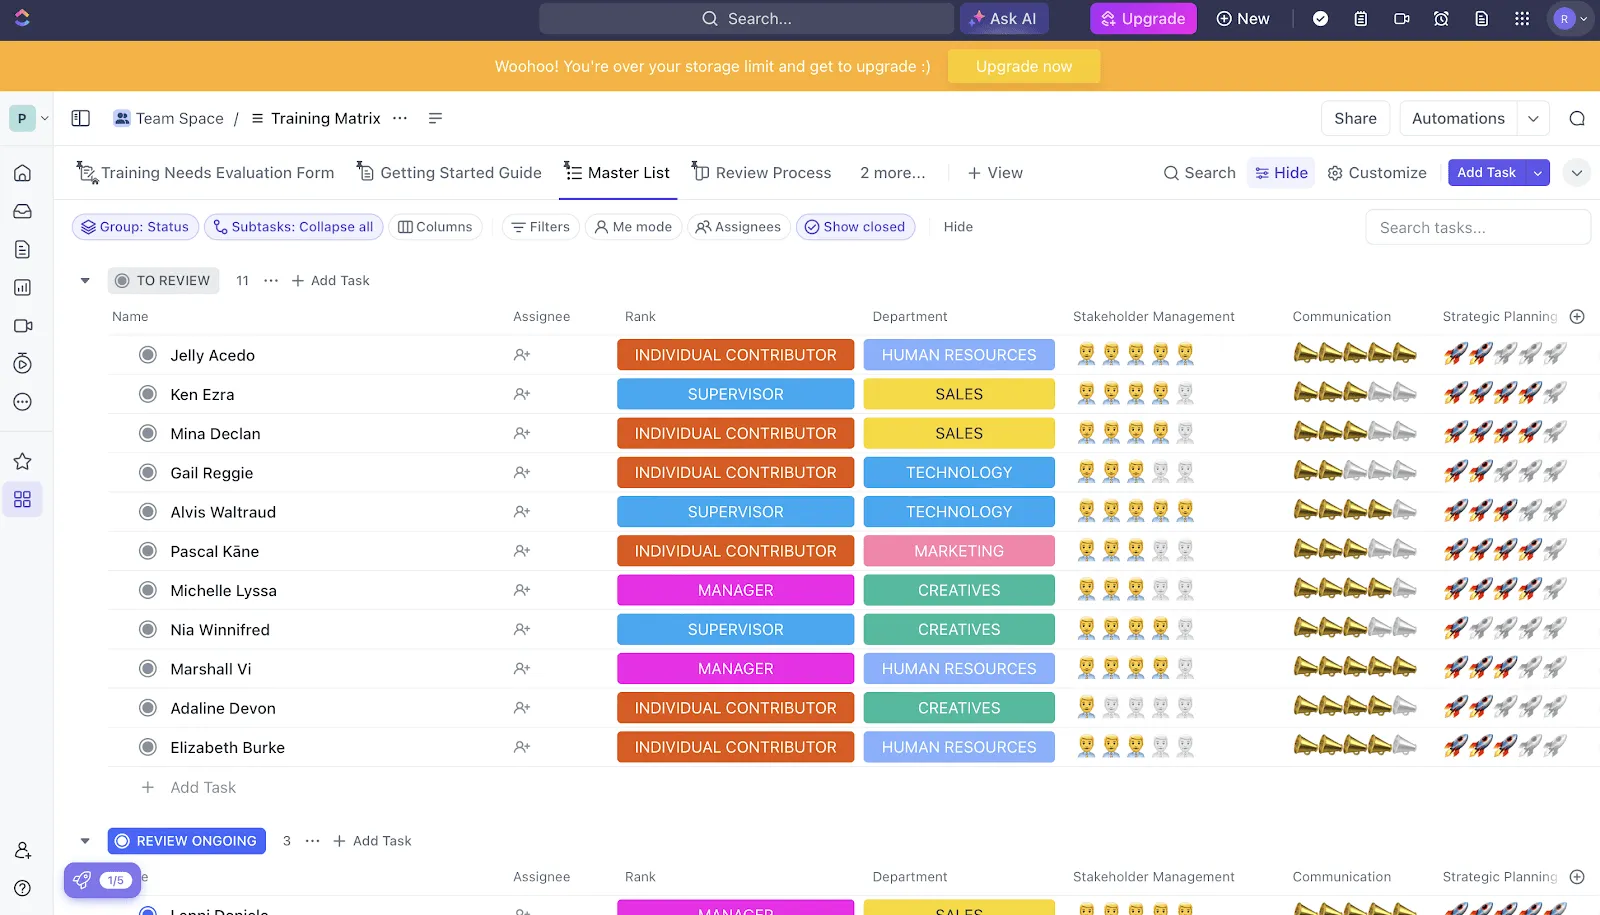This screenshot has height=915, width=1600.
Task: Open the Training Matrix ellipsis menu
Action: tap(400, 118)
